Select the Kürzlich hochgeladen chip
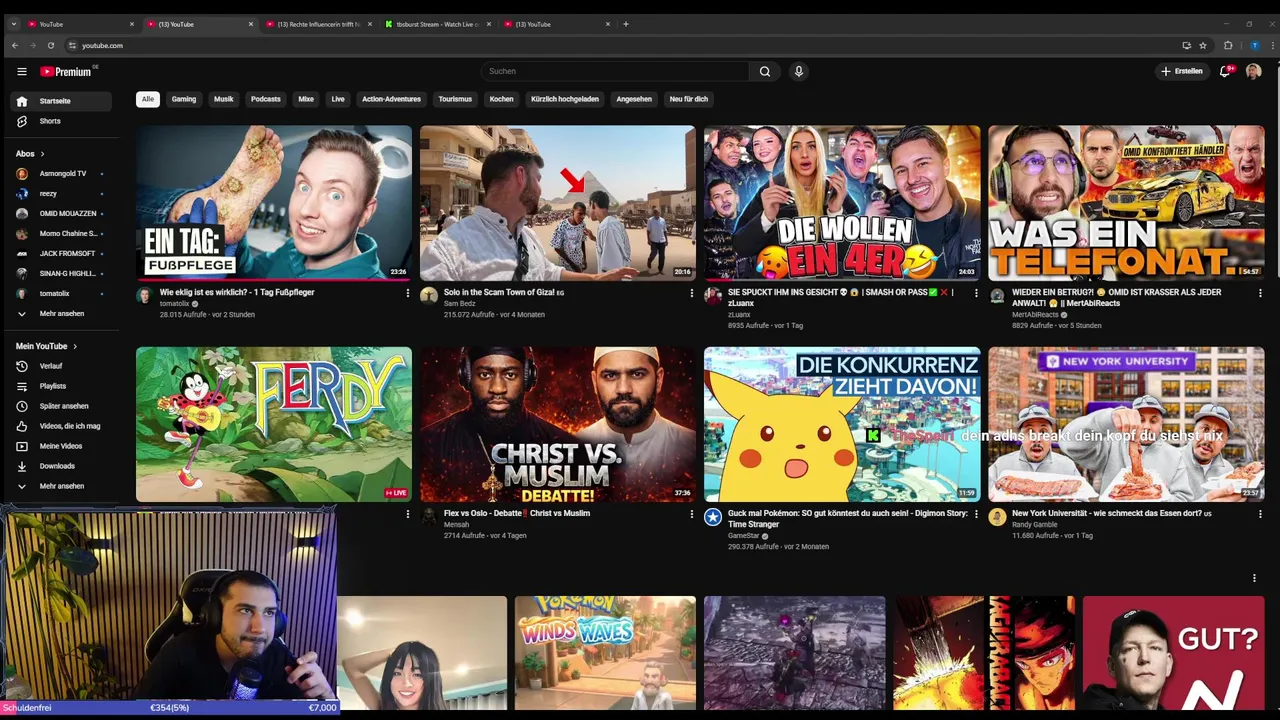Screen dimensions: 1280x720 (x=565, y=99)
